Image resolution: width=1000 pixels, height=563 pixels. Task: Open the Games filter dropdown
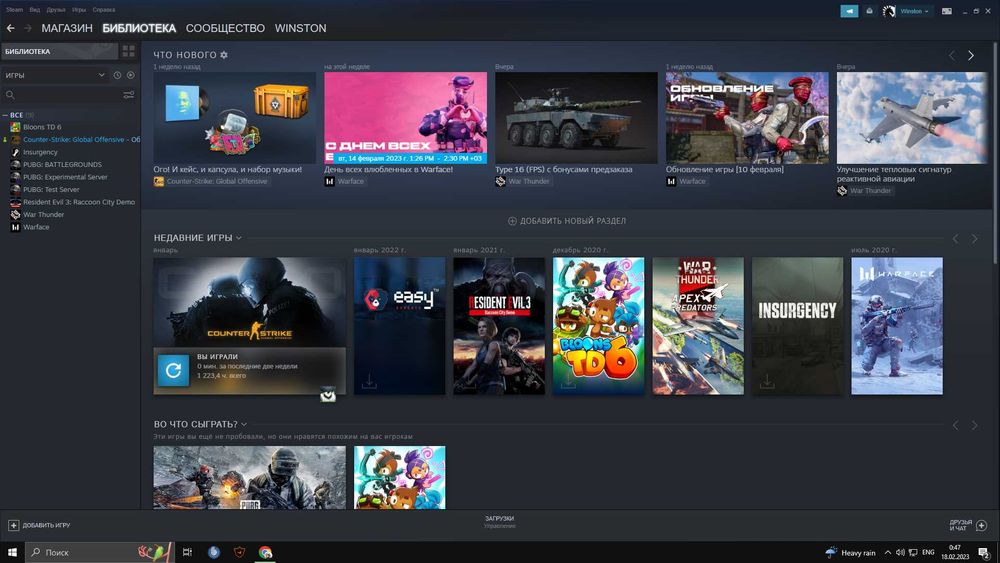coord(55,75)
